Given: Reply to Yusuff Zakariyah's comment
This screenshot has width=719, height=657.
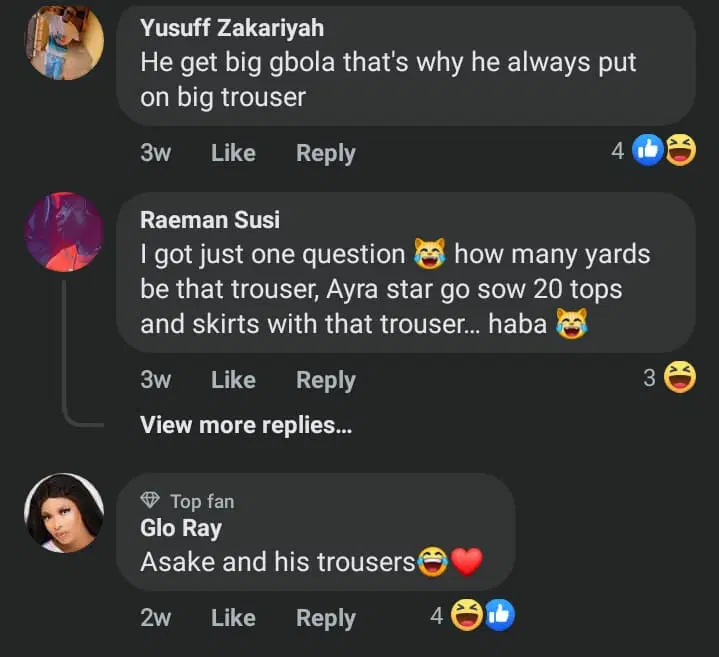Looking at the screenshot, I should [325, 153].
